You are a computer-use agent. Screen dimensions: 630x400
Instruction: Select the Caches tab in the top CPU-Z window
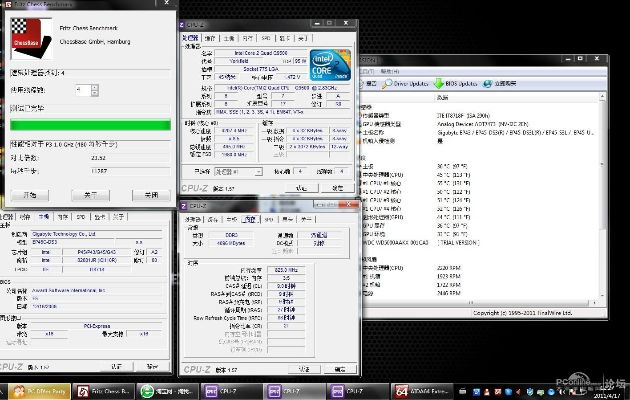(210, 39)
